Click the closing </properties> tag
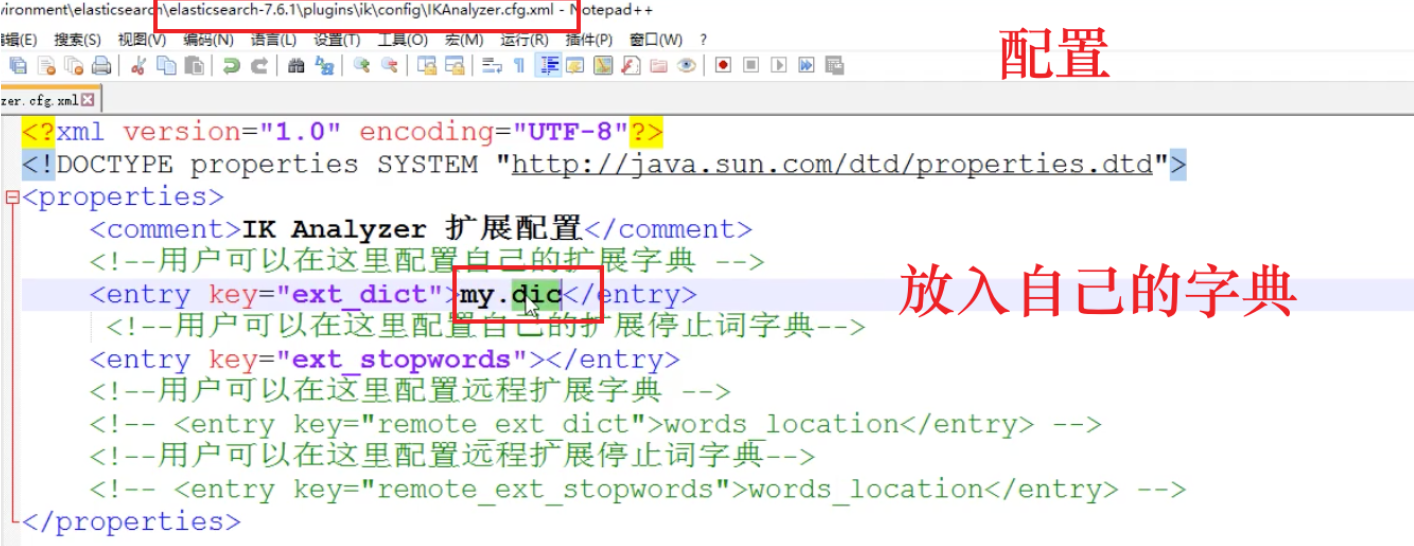The width and height of the screenshot is (1414, 546). (x=131, y=521)
